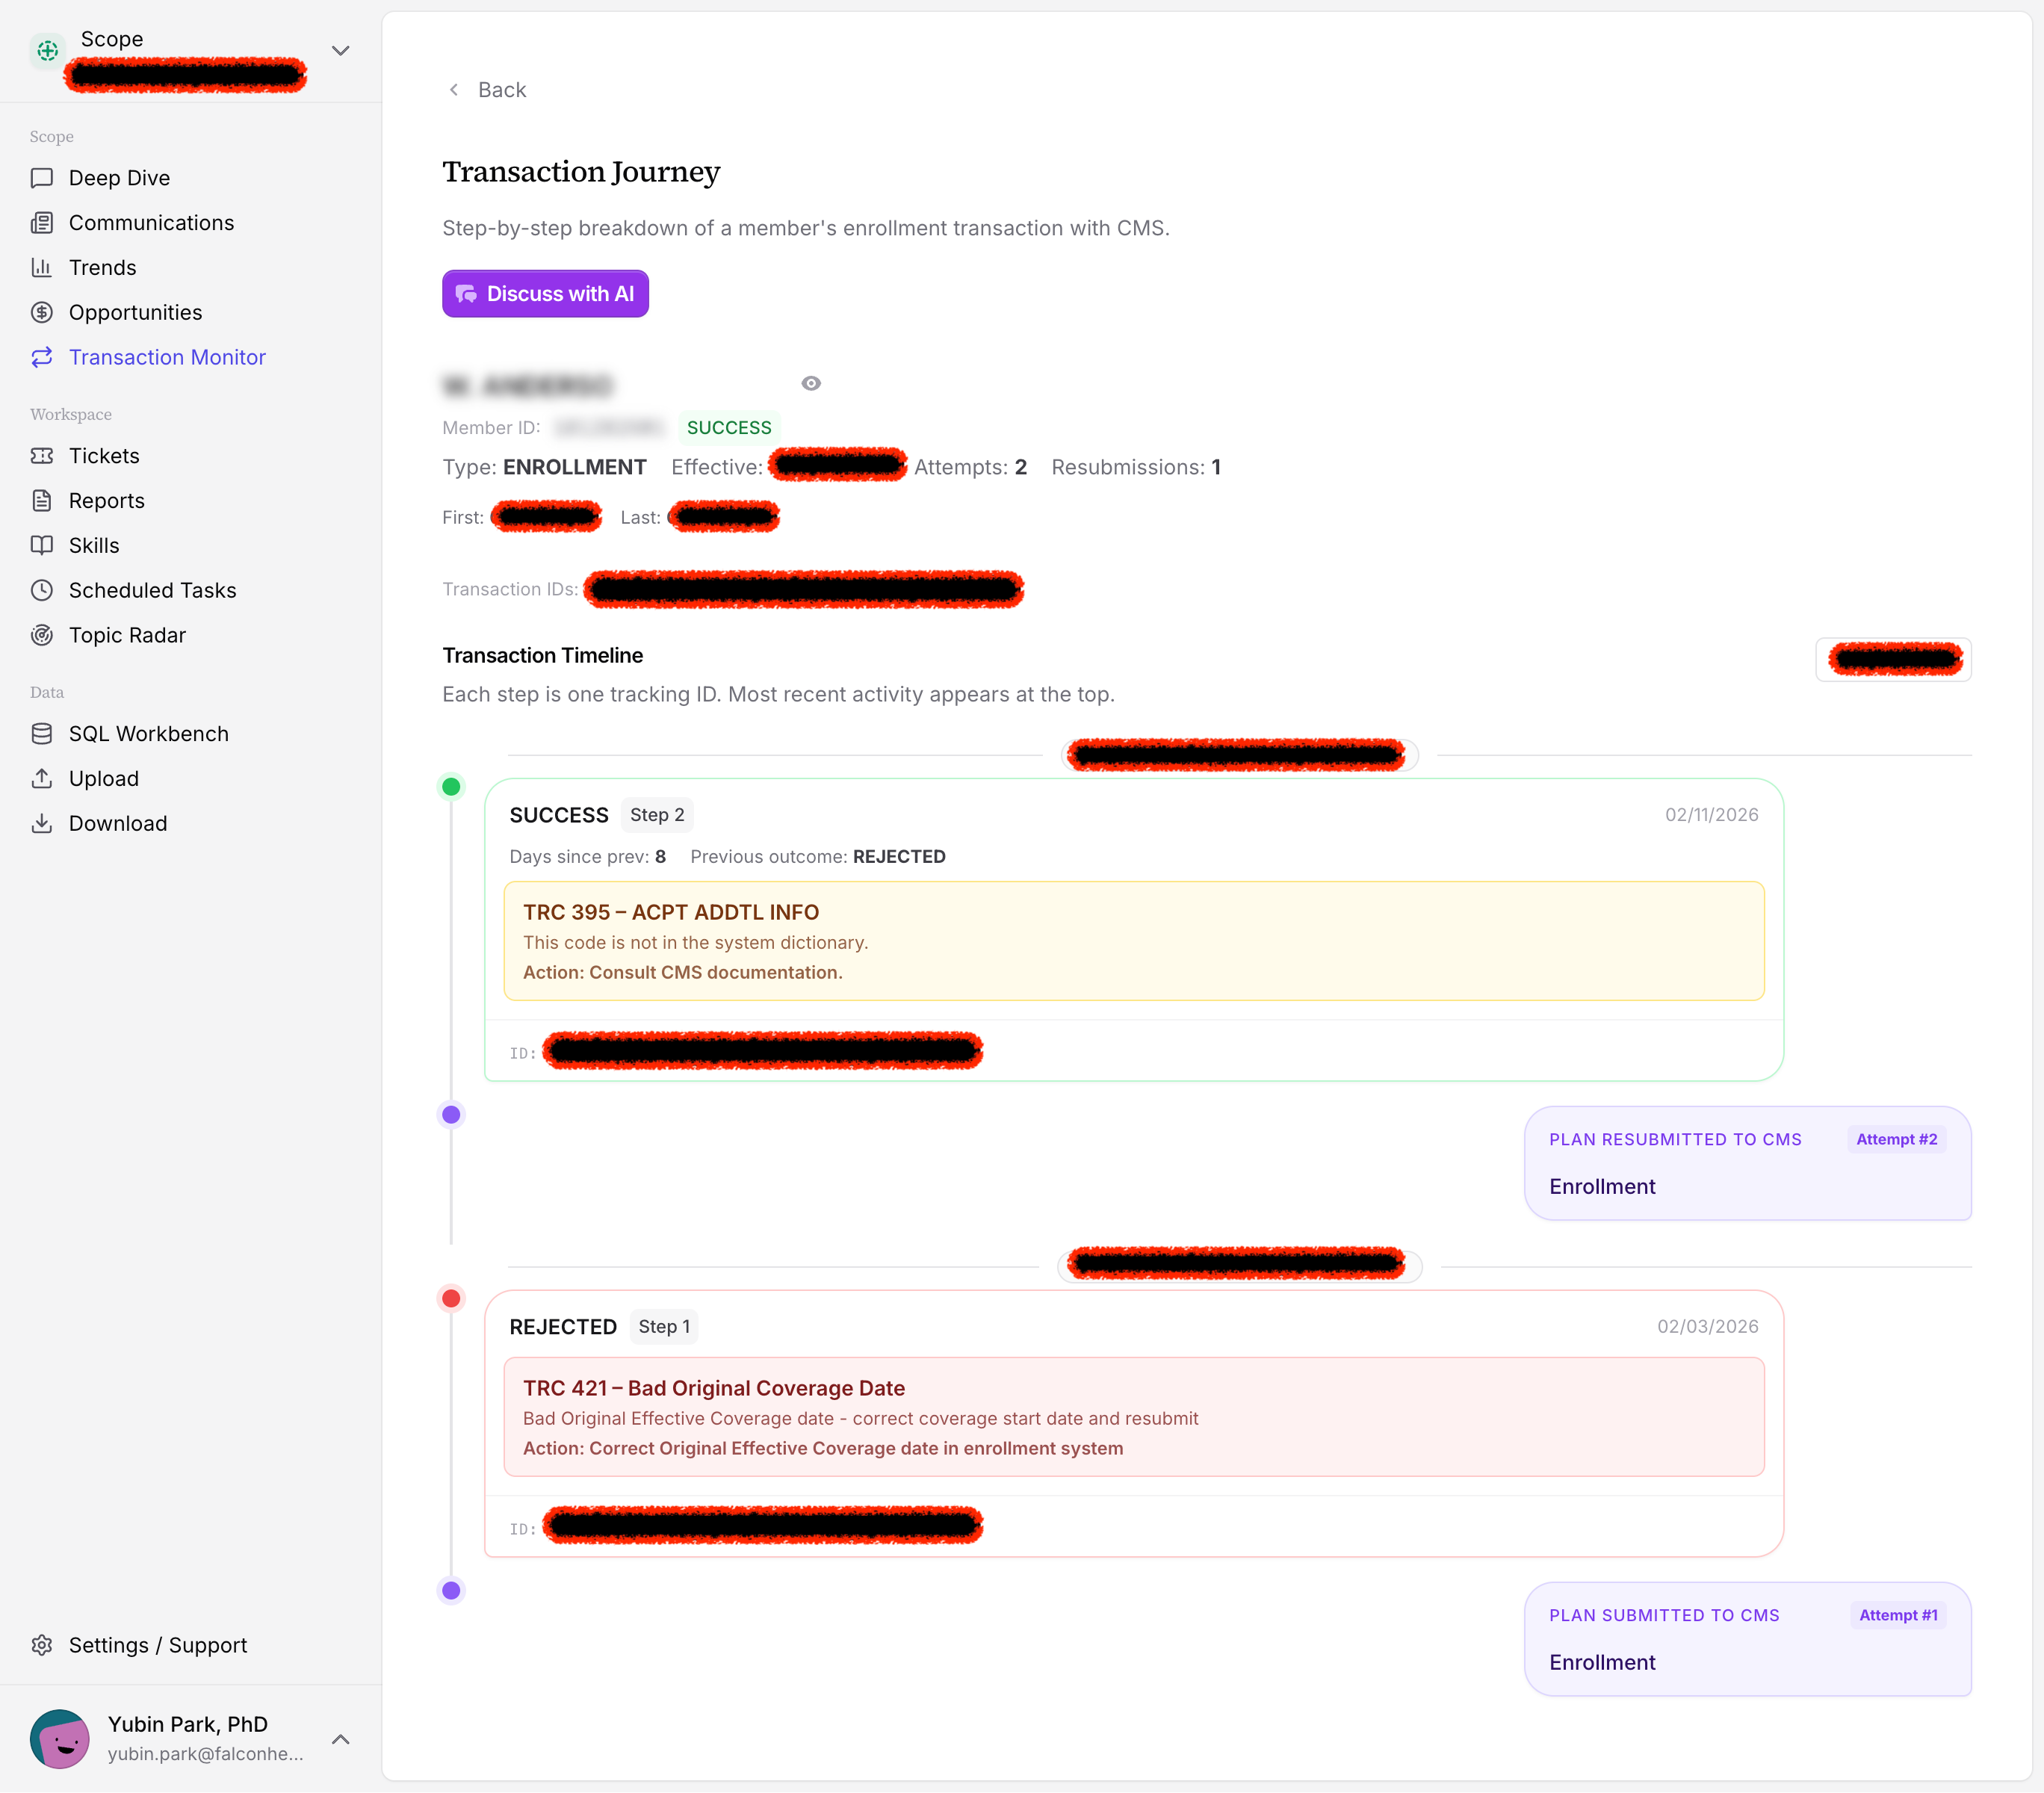
Task: Open the Topic Radar icon
Action: pos(42,635)
